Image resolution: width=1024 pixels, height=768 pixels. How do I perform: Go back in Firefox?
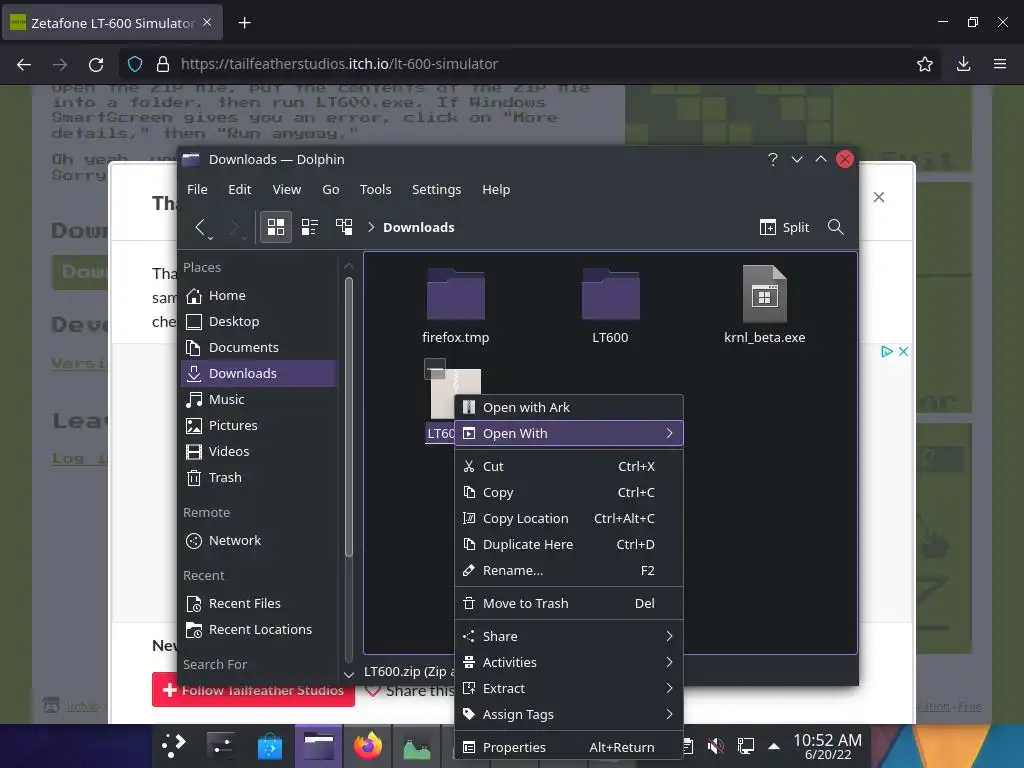24,64
